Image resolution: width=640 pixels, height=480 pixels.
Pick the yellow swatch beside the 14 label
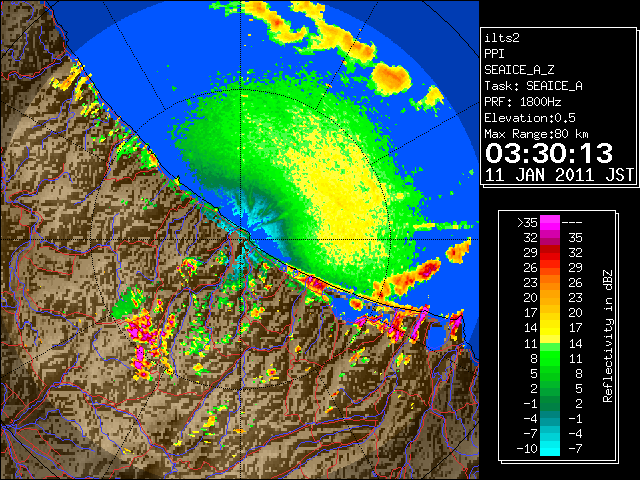(x=550, y=328)
